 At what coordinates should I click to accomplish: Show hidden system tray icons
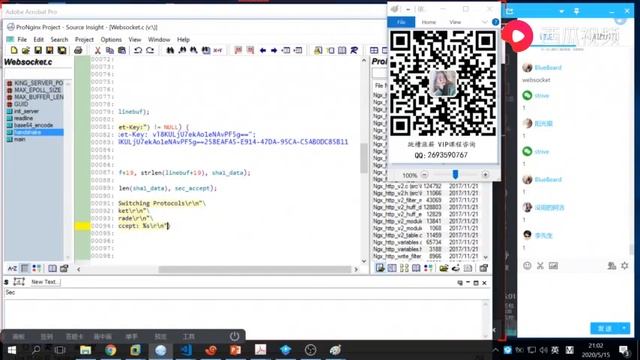coord(495,350)
